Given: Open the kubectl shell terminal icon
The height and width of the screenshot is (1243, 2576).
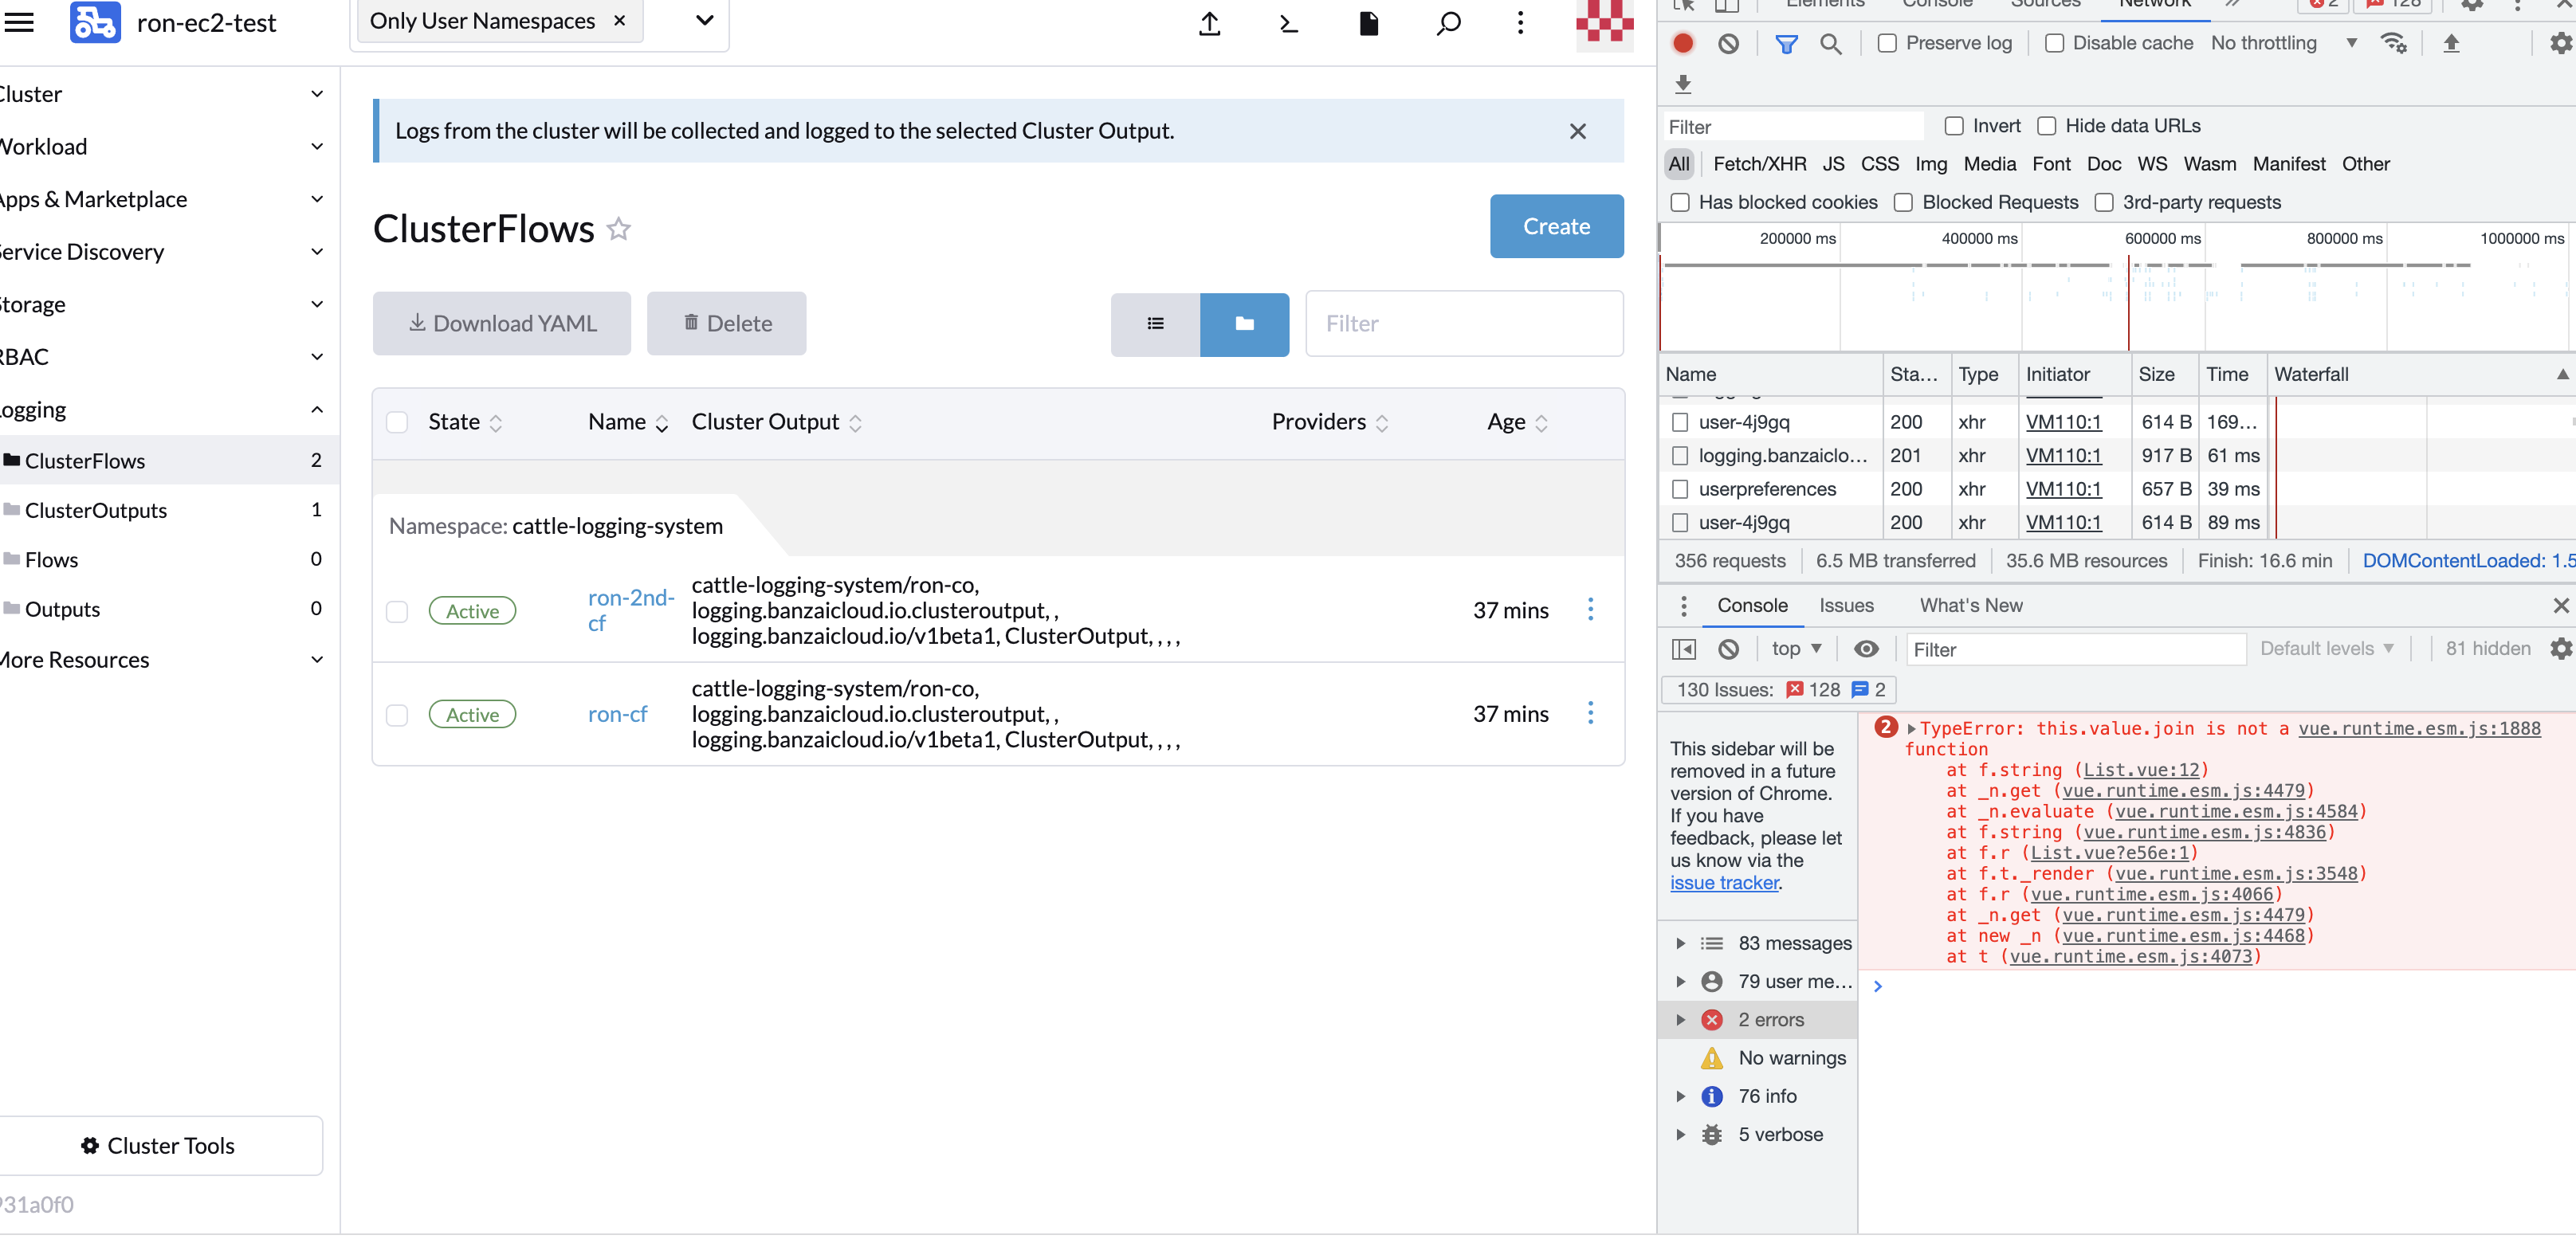Looking at the screenshot, I should (x=1288, y=24).
